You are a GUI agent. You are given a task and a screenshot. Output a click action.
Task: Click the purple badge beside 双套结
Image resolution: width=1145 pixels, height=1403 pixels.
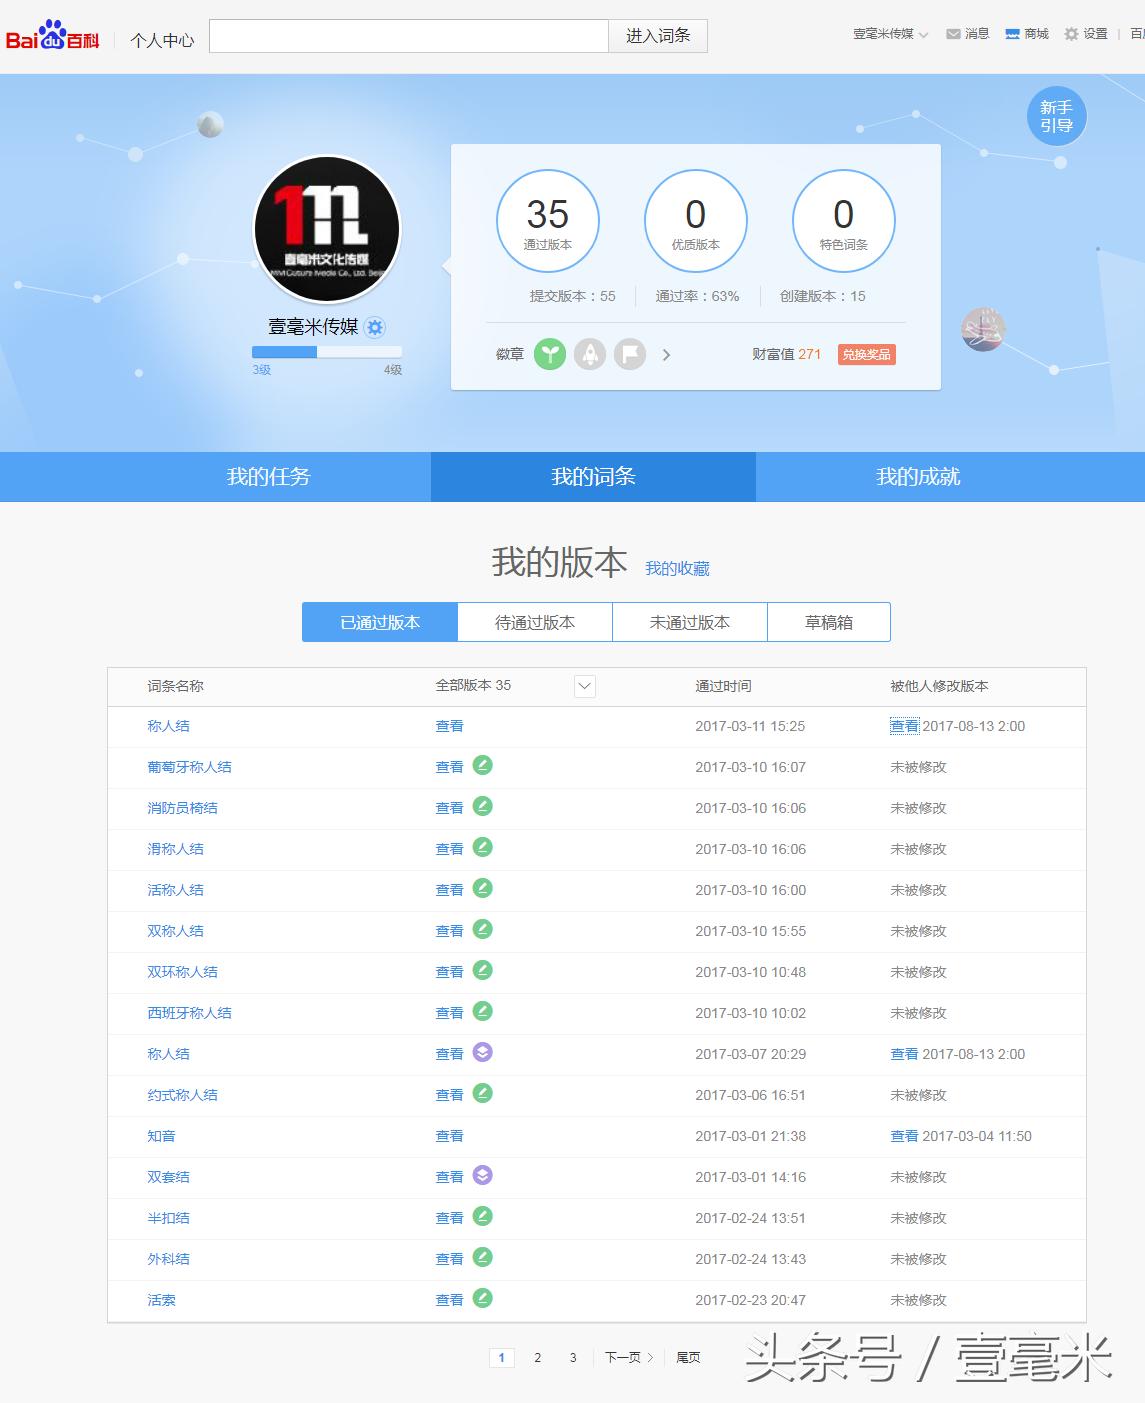pyautogui.click(x=485, y=1176)
